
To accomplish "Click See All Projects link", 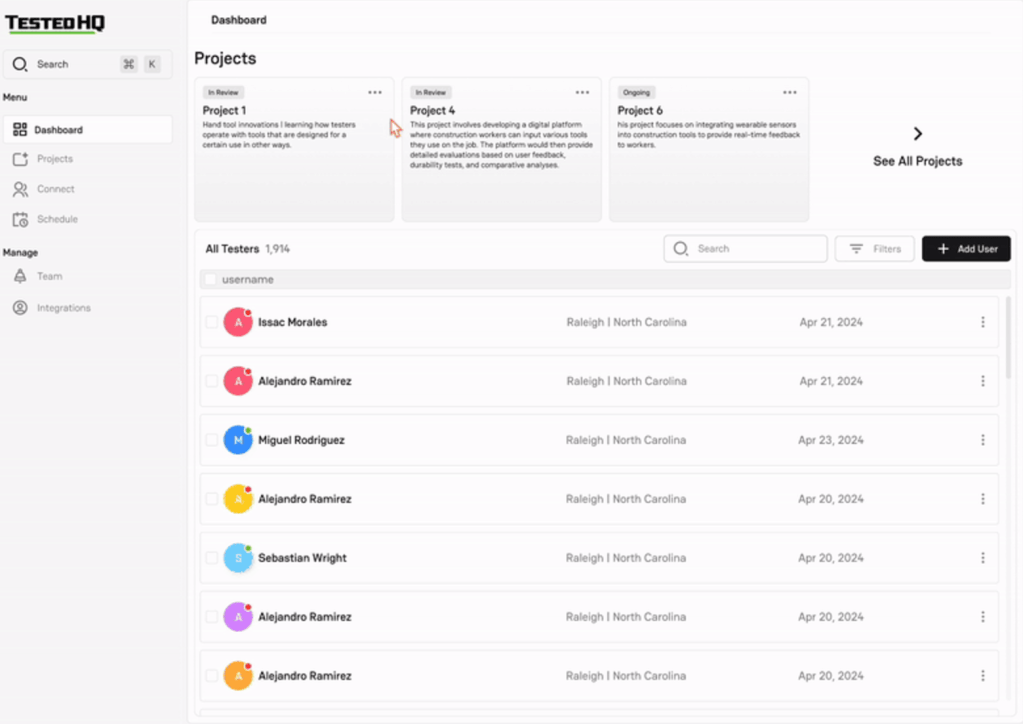I will pos(917,160).
